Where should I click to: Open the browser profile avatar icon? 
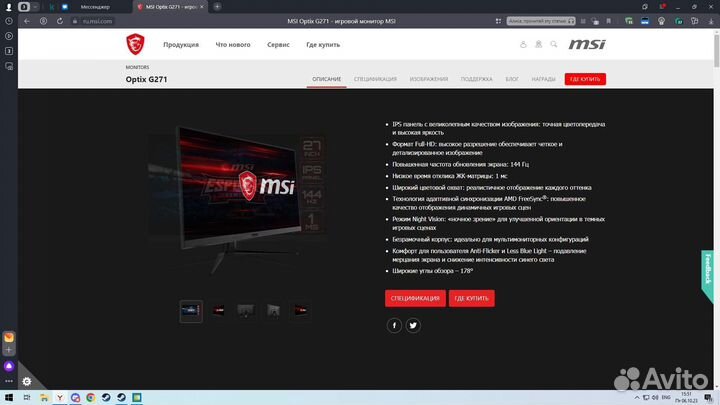[x=8, y=6]
